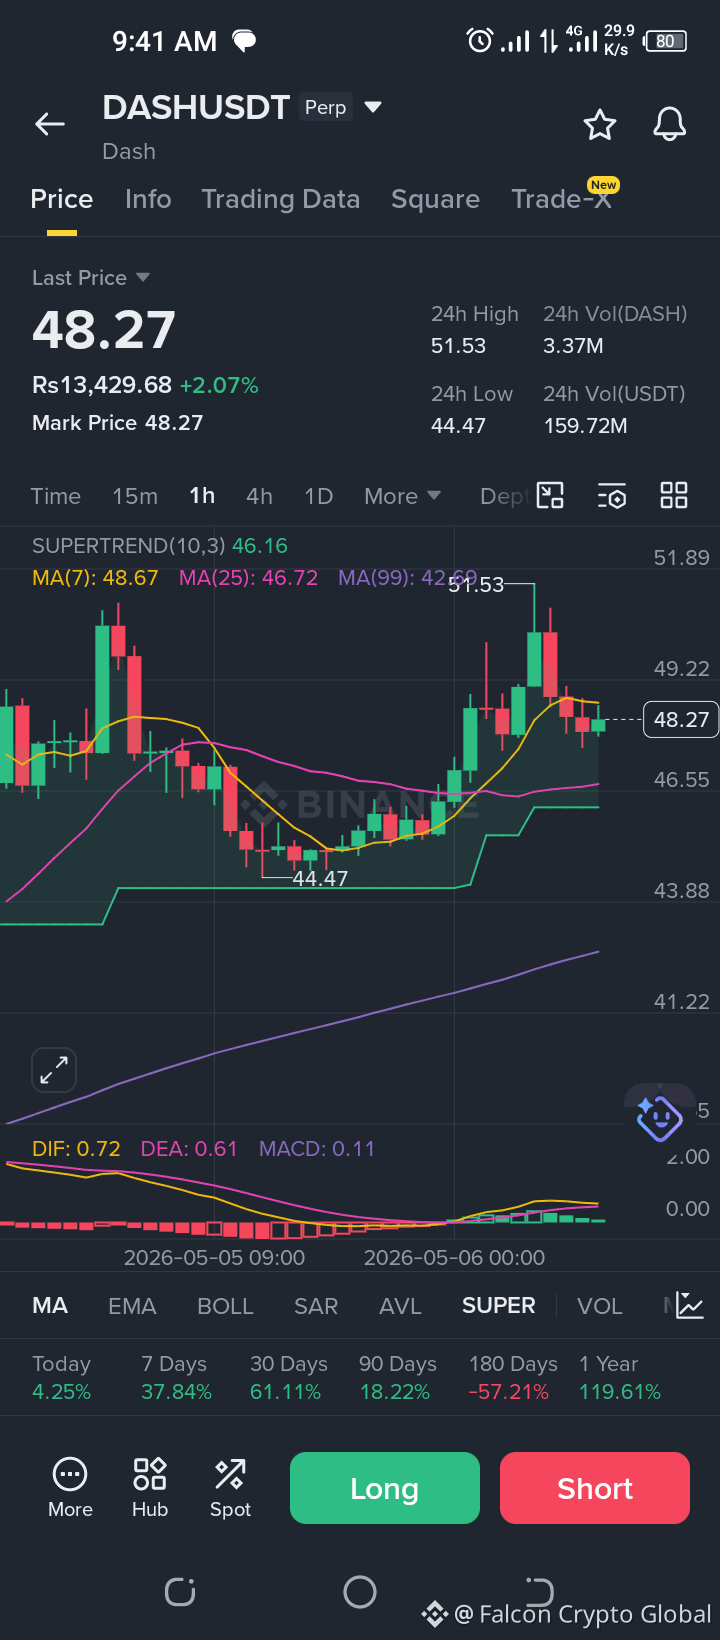720x1640 pixels.
Task: Open the chart drawing tools icon
Action: coord(551,496)
